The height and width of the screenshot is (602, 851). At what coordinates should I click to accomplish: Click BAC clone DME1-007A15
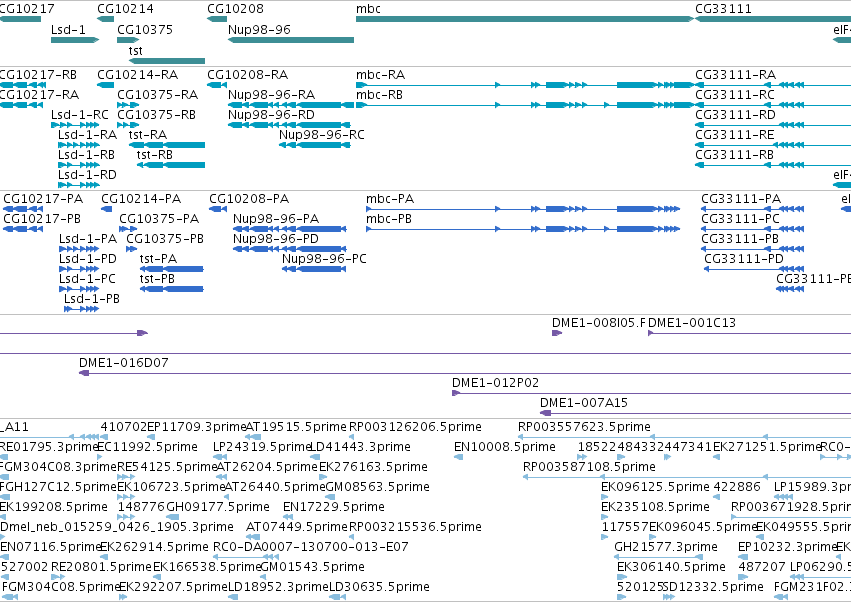pos(695,413)
